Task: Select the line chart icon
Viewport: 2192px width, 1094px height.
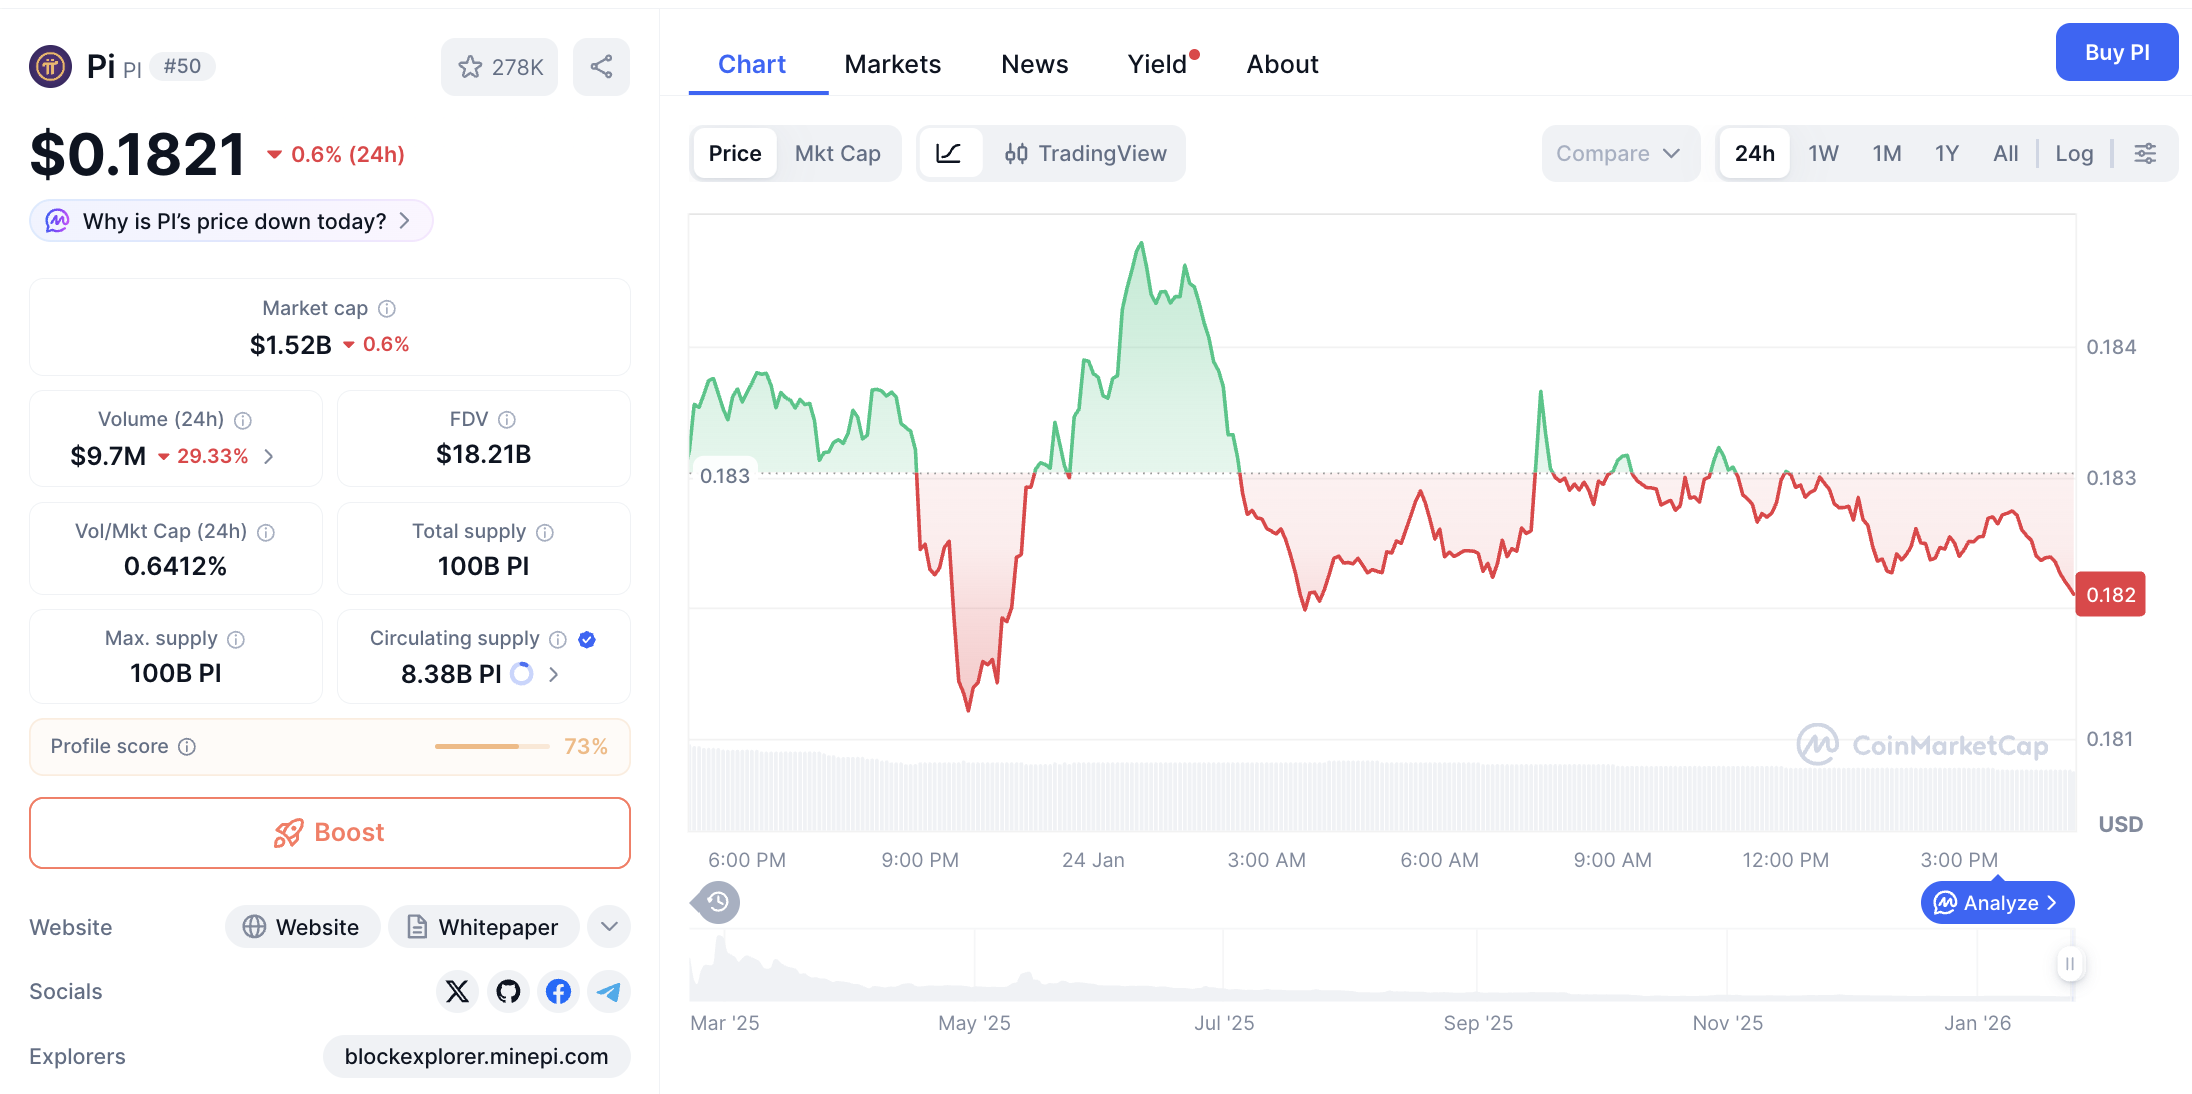Action: tap(949, 153)
